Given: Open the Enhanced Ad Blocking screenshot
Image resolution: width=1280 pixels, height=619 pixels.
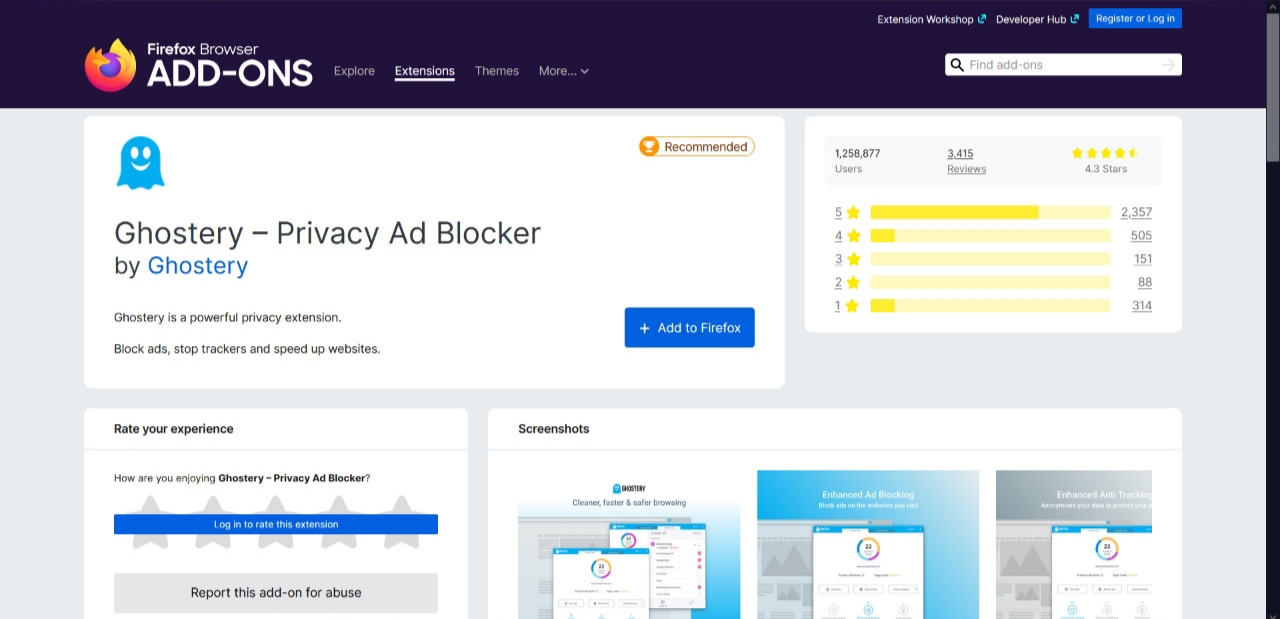Looking at the screenshot, I should click(x=868, y=544).
